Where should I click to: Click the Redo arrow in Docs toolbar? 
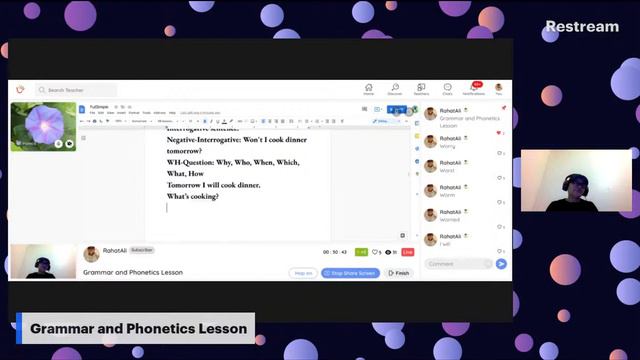[x=88, y=121]
